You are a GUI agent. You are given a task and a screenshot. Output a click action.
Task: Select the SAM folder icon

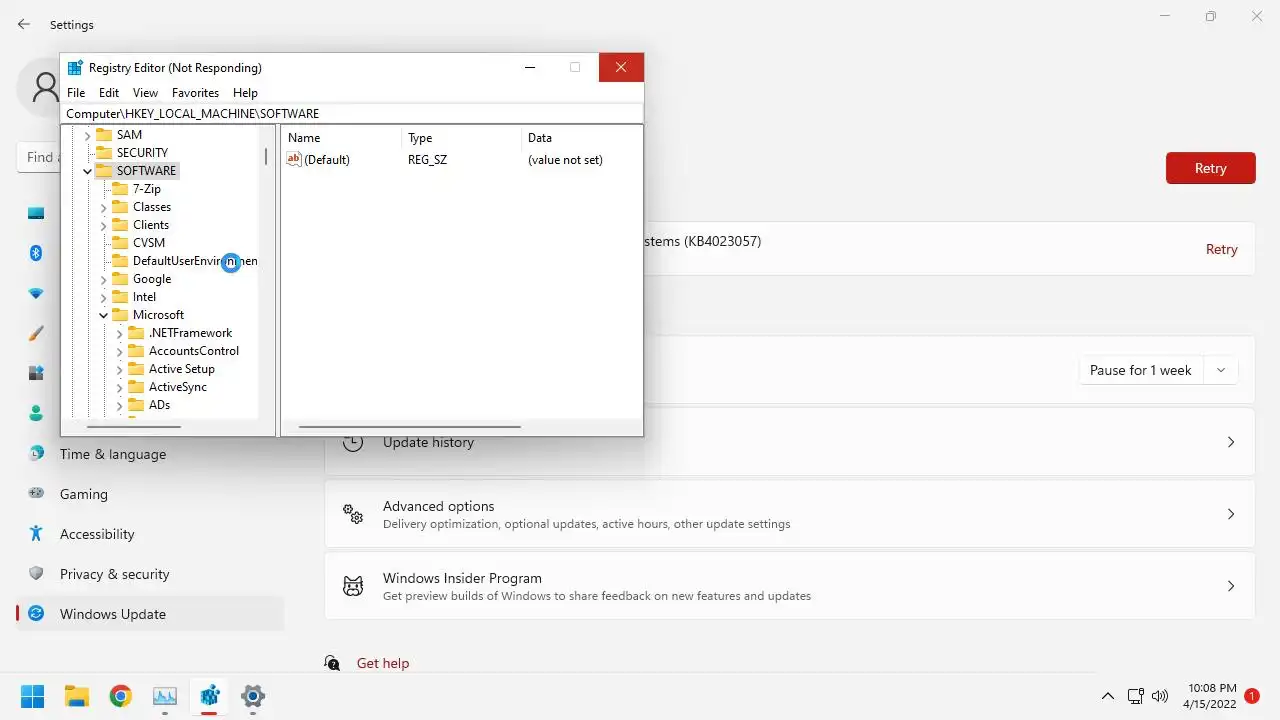click(x=103, y=134)
